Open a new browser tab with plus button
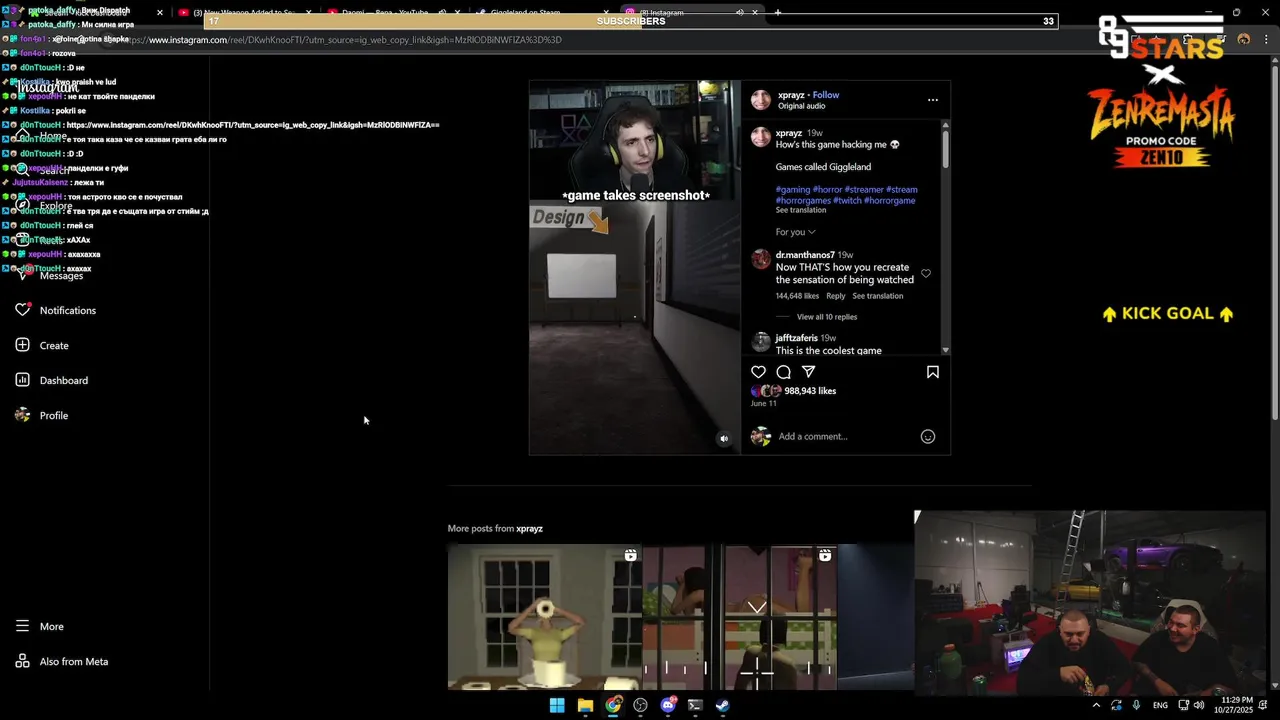Viewport: 1280px width, 720px height. [778, 12]
